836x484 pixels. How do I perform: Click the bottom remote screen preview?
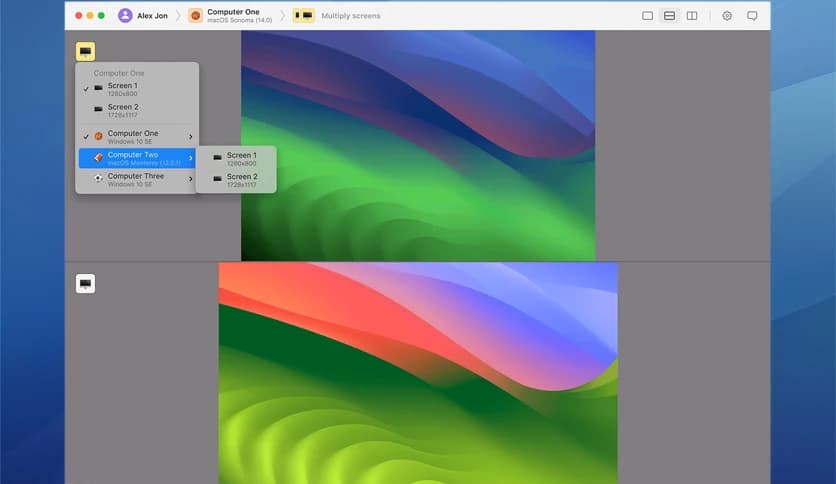(x=418, y=373)
